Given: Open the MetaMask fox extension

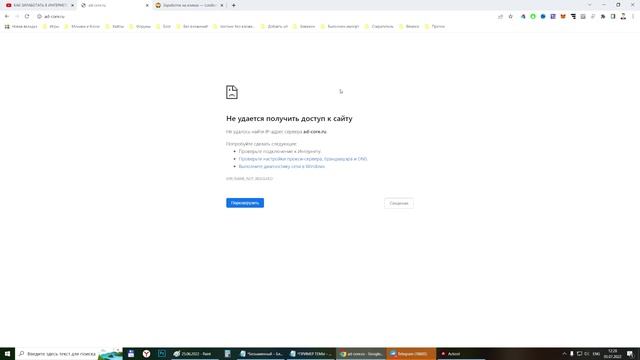Looking at the screenshot, I should (x=563, y=16).
